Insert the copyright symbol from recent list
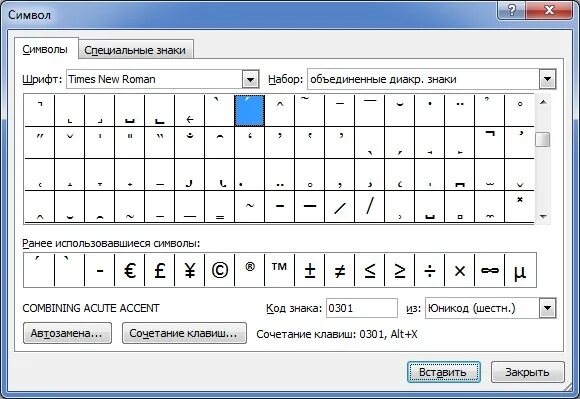Viewport: 580px width, 399px height. (x=219, y=270)
